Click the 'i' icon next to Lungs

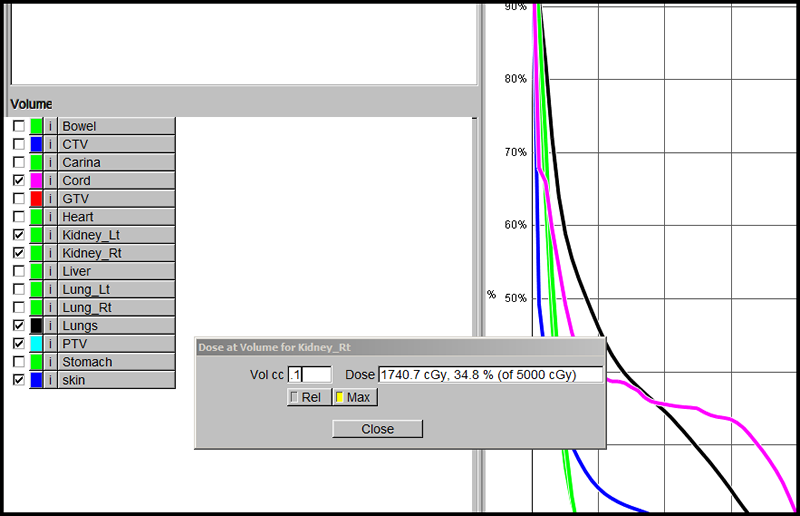pyautogui.click(x=51, y=326)
